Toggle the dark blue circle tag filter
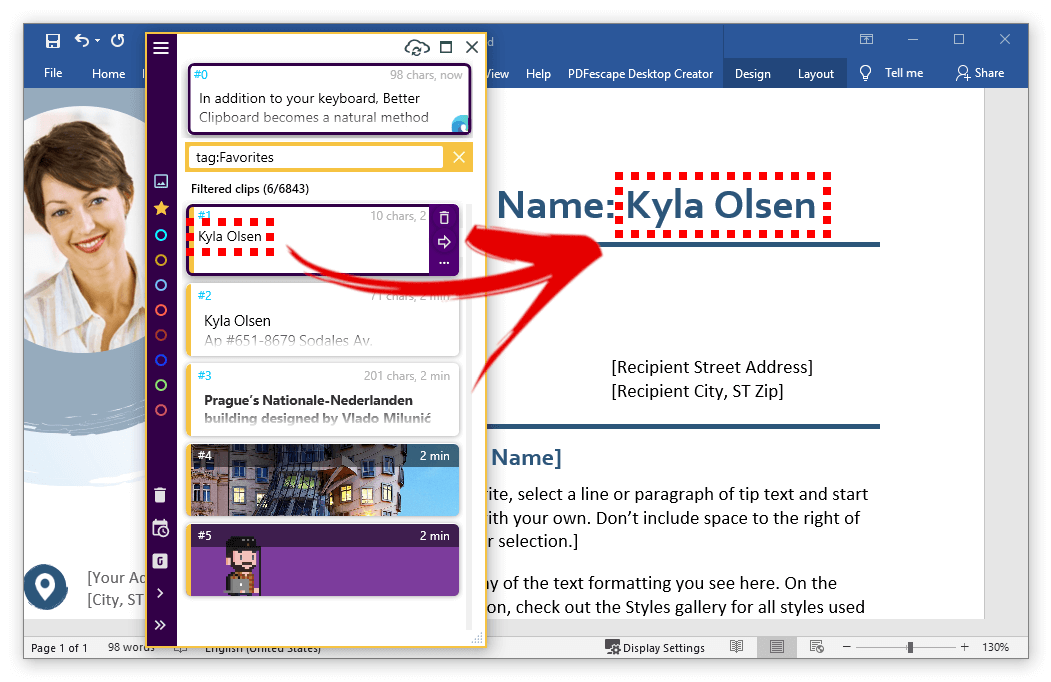Viewport: 1051px width, 682px height. tap(161, 360)
